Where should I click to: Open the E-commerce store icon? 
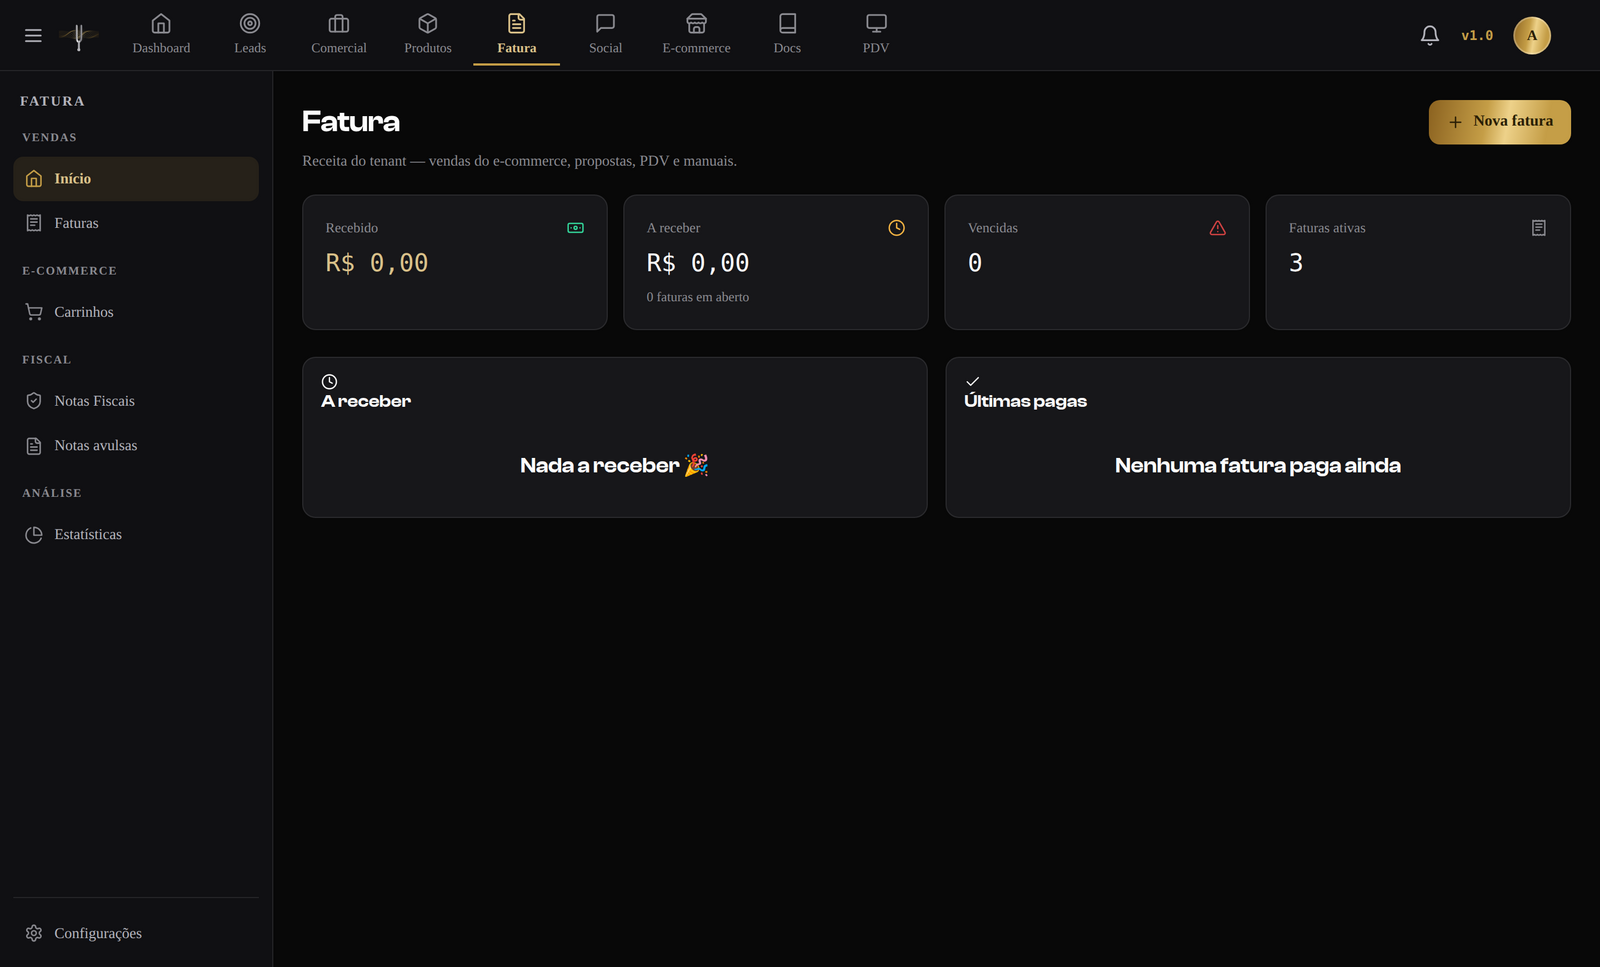click(697, 23)
